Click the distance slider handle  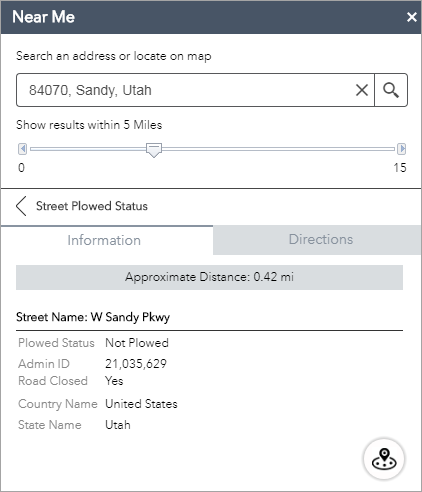pyautogui.click(x=154, y=150)
